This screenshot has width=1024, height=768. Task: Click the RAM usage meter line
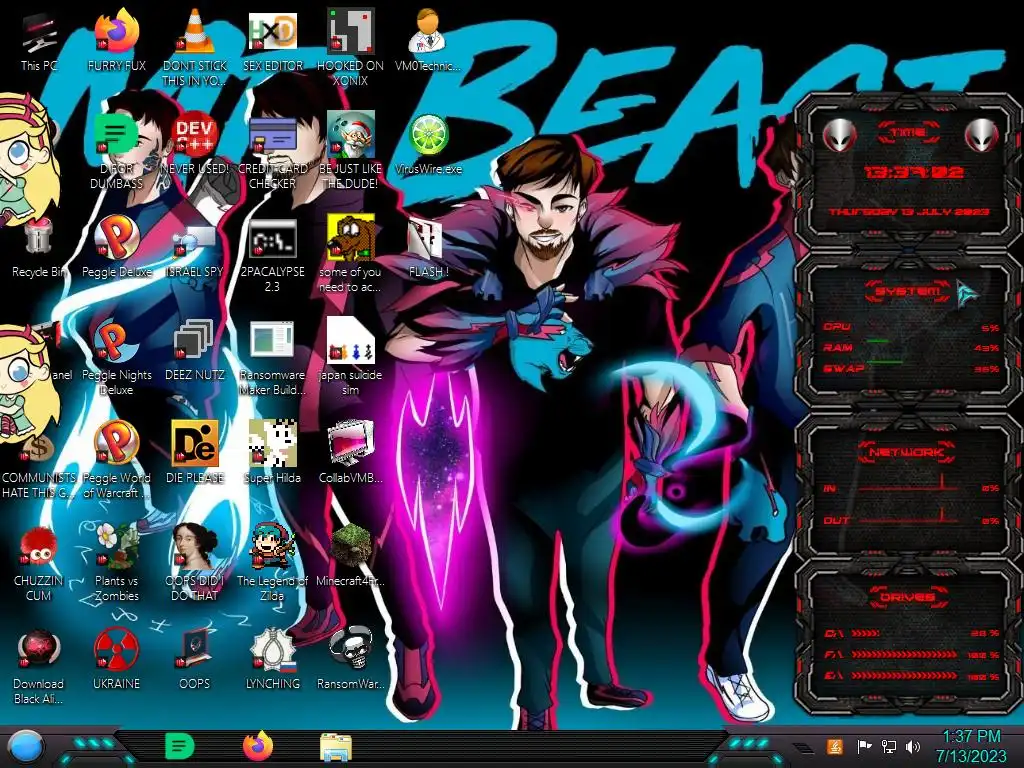[878, 341]
